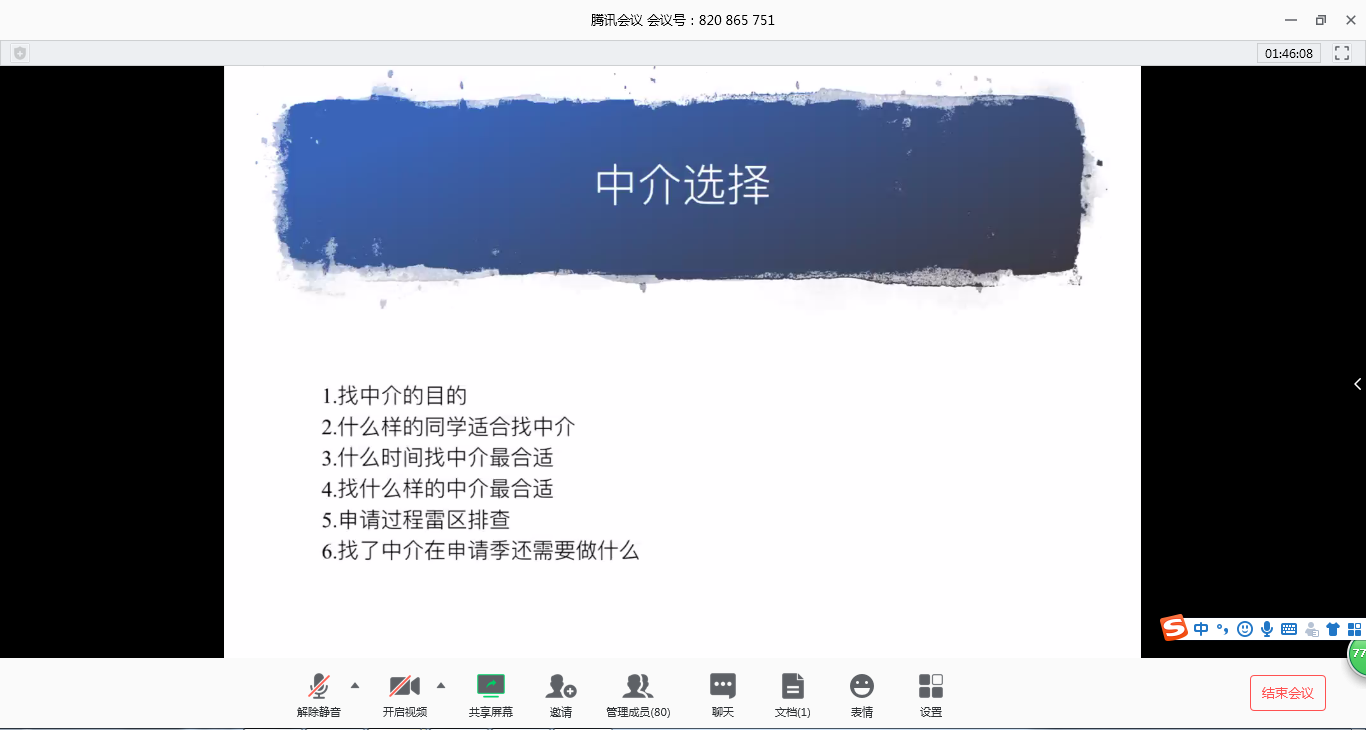This screenshot has width=1366, height=730.
Task: Click the shield security icon at top-left
Action: coord(20,53)
